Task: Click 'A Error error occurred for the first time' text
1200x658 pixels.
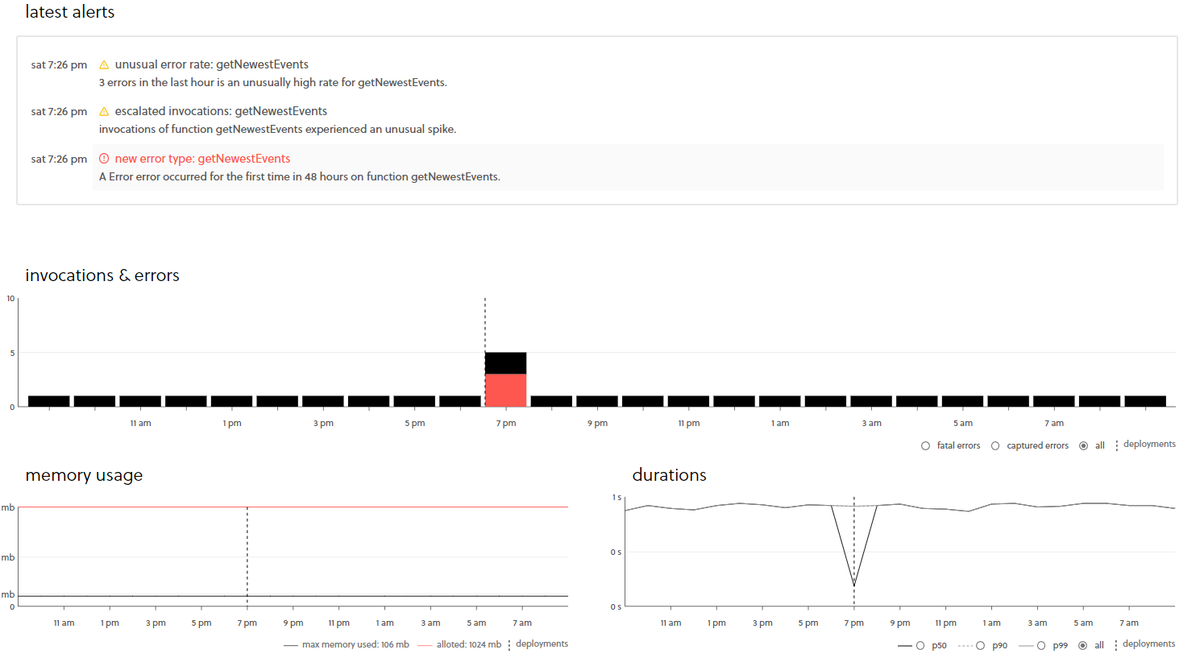Action: click(299, 177)
